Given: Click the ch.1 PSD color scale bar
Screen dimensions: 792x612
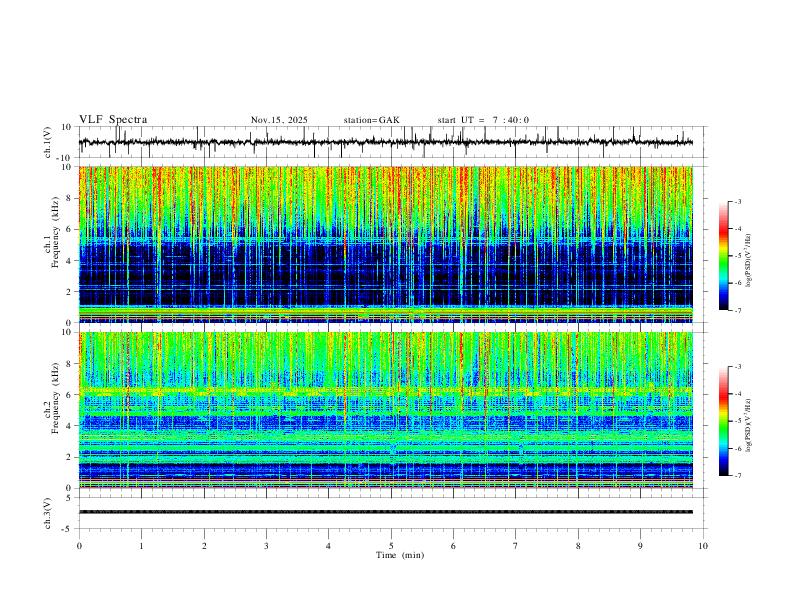Looking at the screenshot, I should point(723,256).
